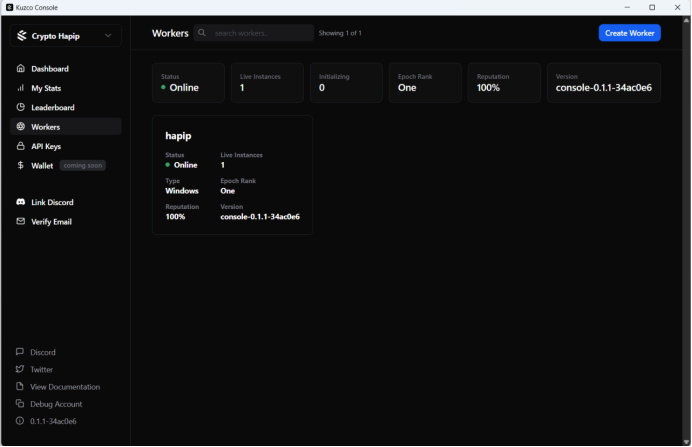
Task: Click the Kuzco Console title bar icon
Action: pos(9,8)
